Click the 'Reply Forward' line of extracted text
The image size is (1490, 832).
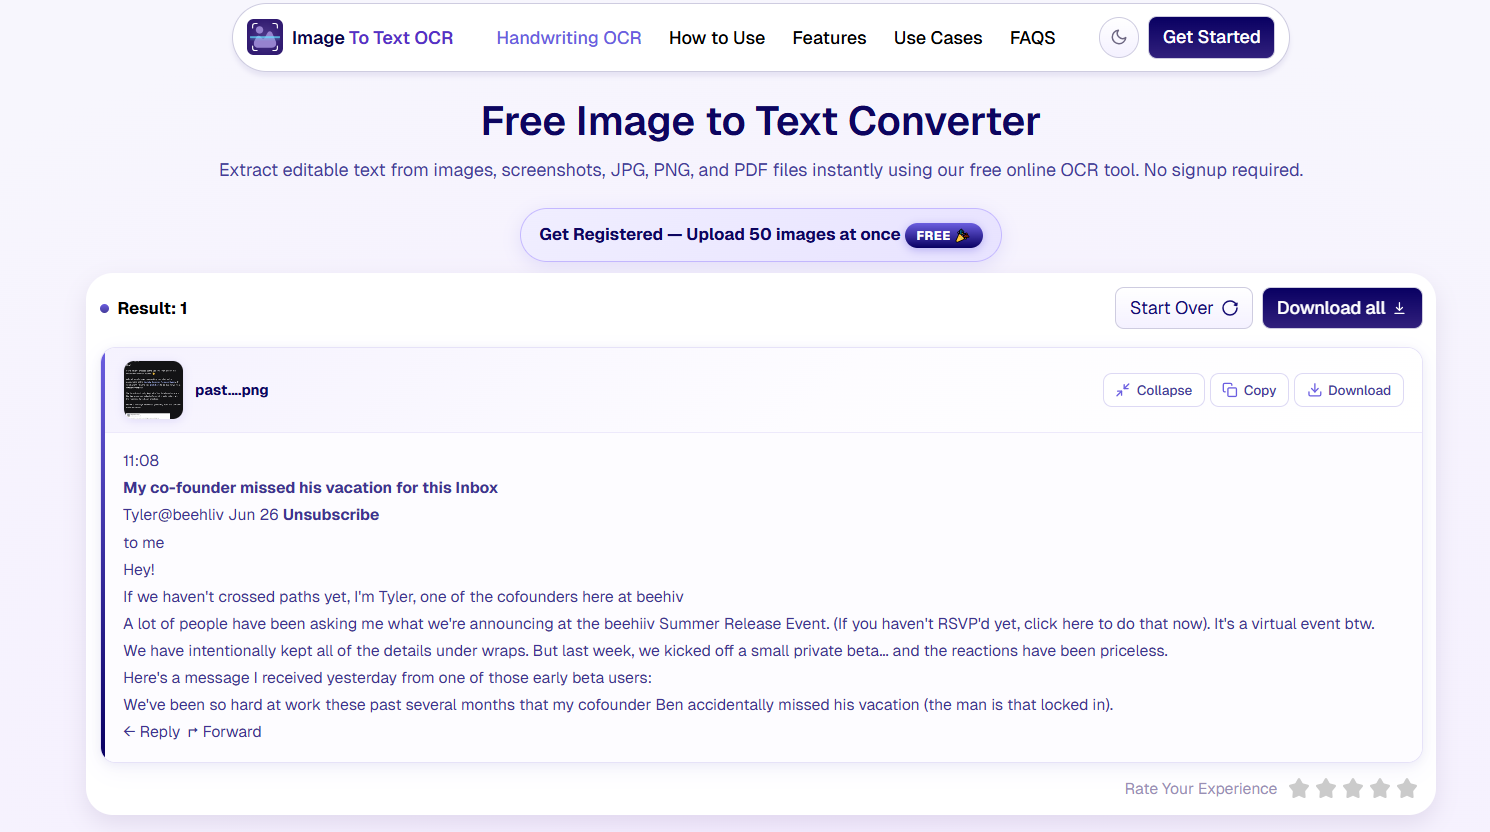coord(192,732)
